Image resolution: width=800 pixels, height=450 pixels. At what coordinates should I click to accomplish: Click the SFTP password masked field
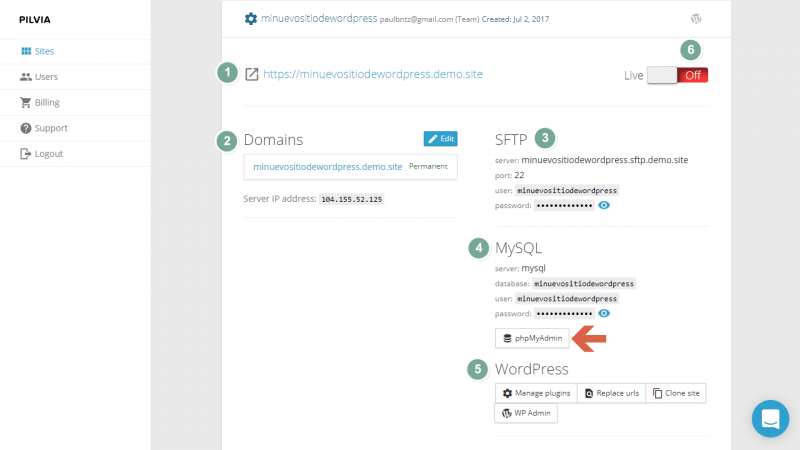(x=564, y=206)
